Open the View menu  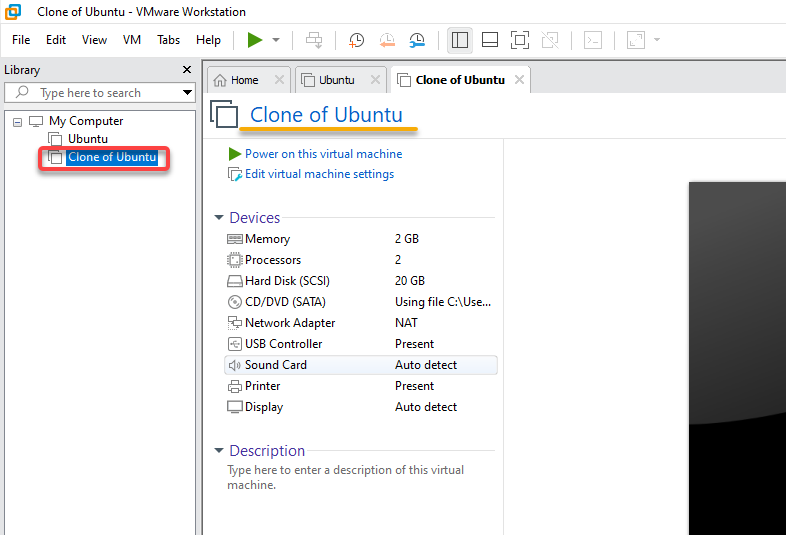tap(94, 40)
